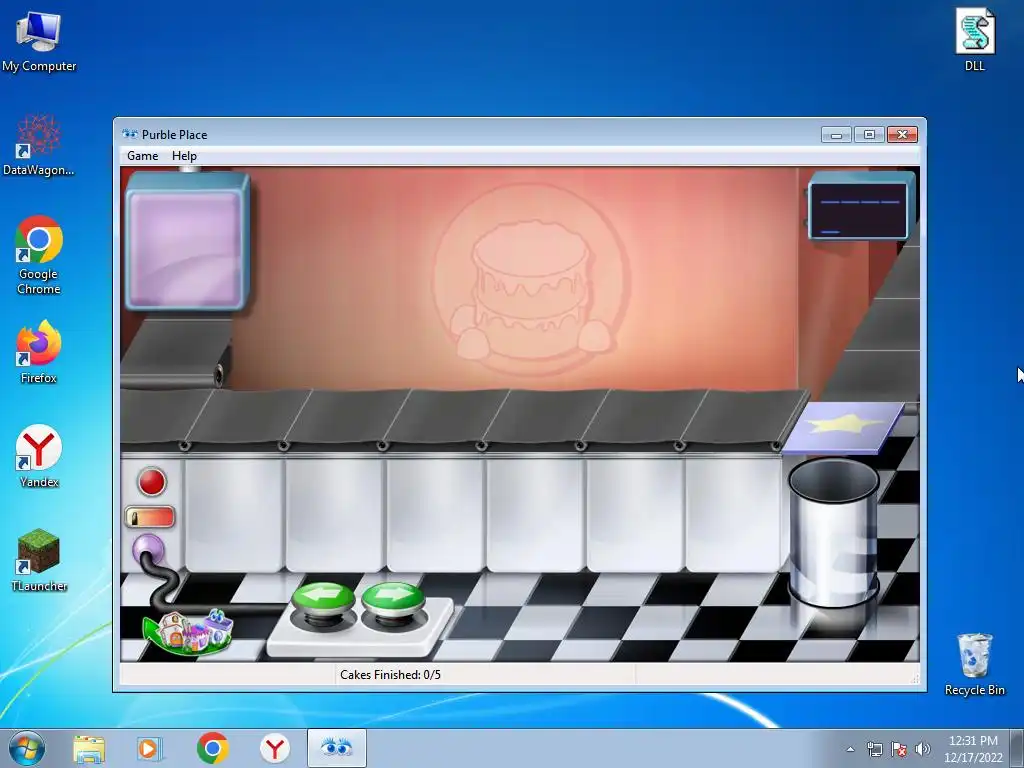Click the volume speaker tray icon
The image size is (1024, 768).
coord(922,749)
